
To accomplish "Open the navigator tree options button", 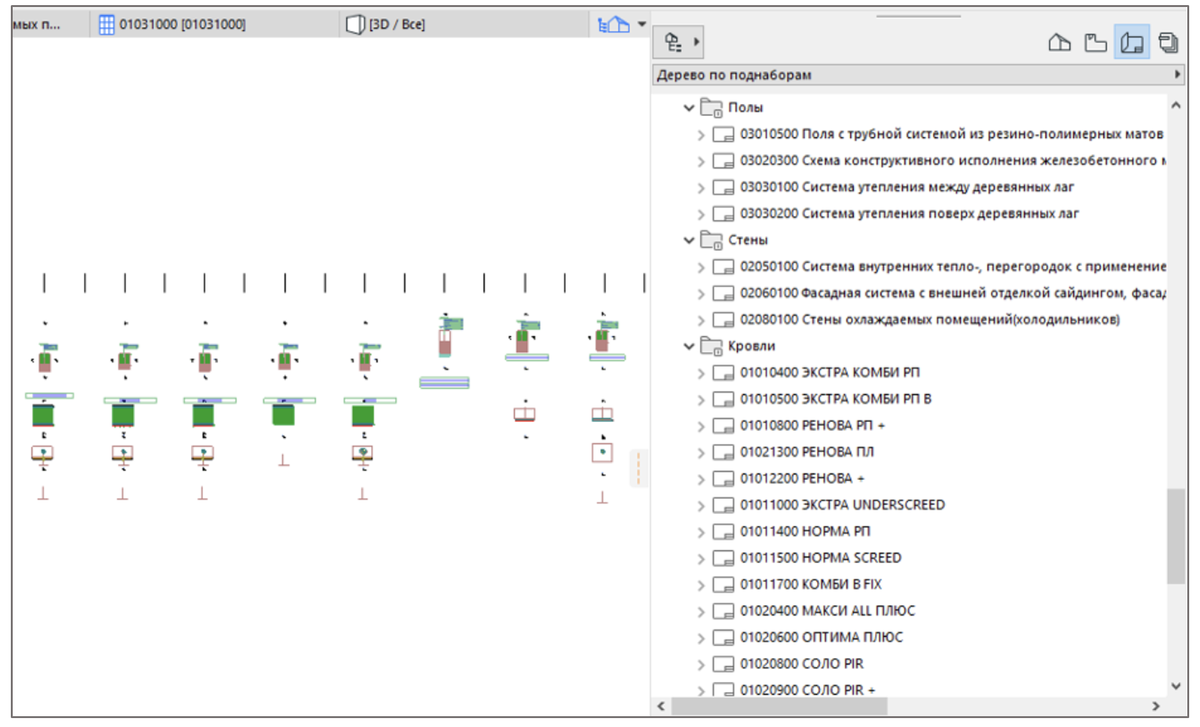I will tap(679, 43).
